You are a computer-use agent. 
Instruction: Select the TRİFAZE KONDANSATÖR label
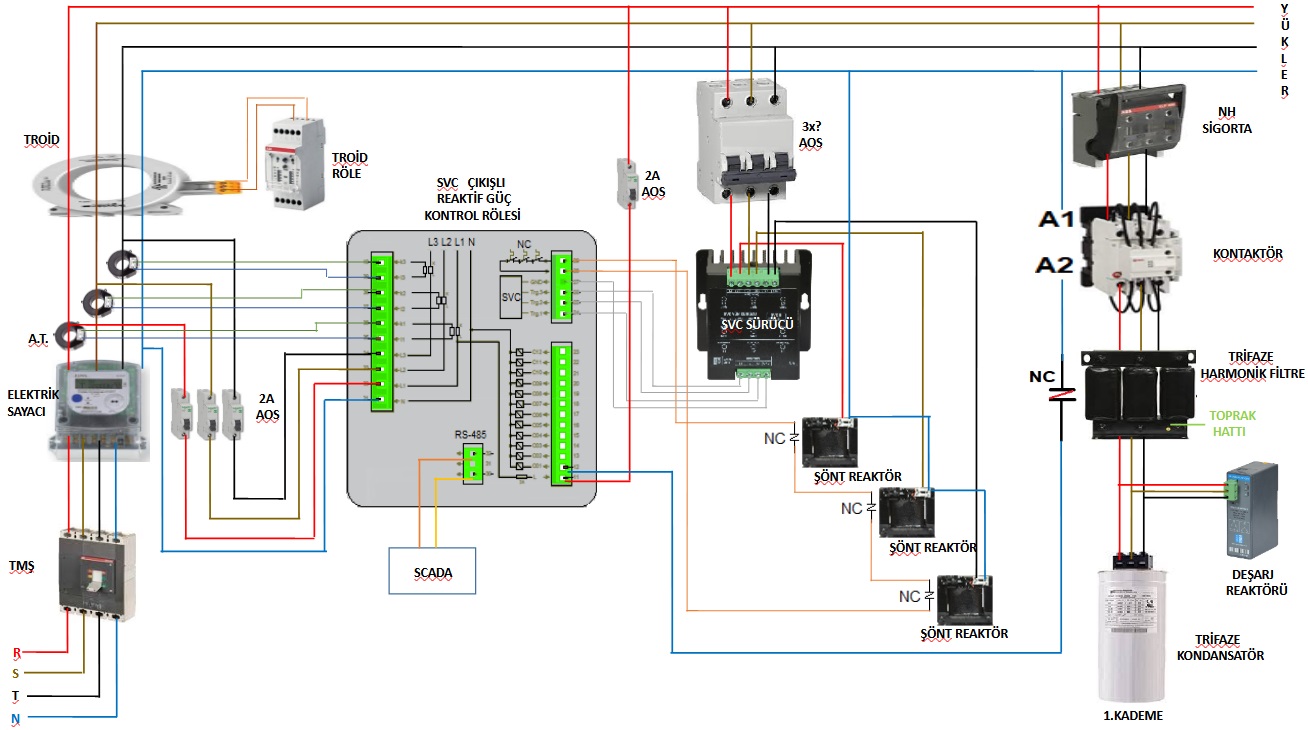(1220, 647)
